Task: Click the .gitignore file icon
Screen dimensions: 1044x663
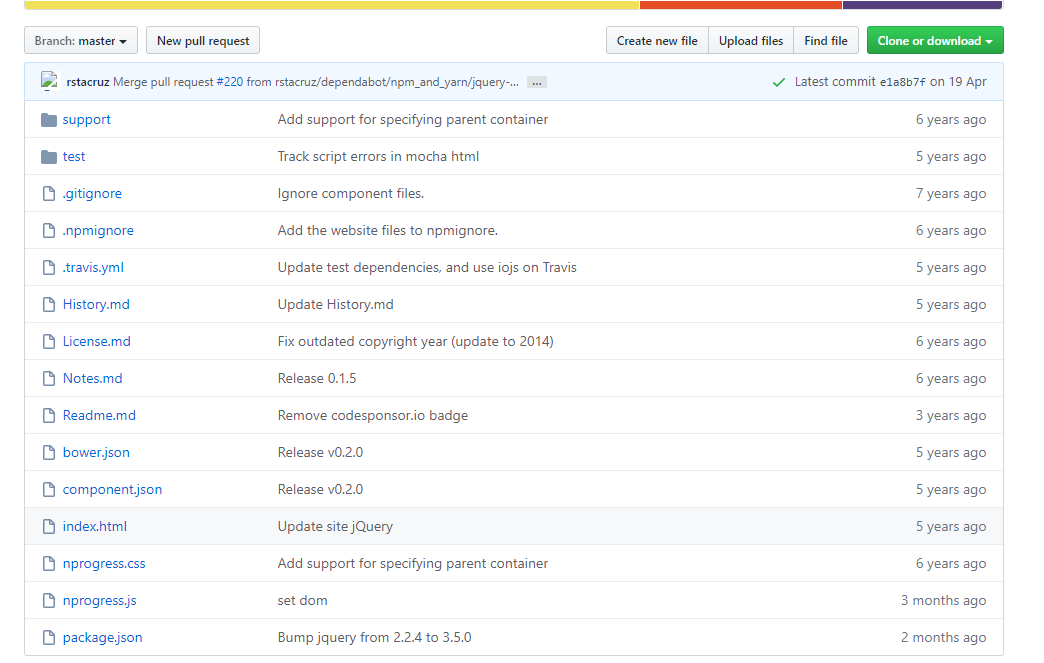Action: pyautogui.click(x=49, y=194)
